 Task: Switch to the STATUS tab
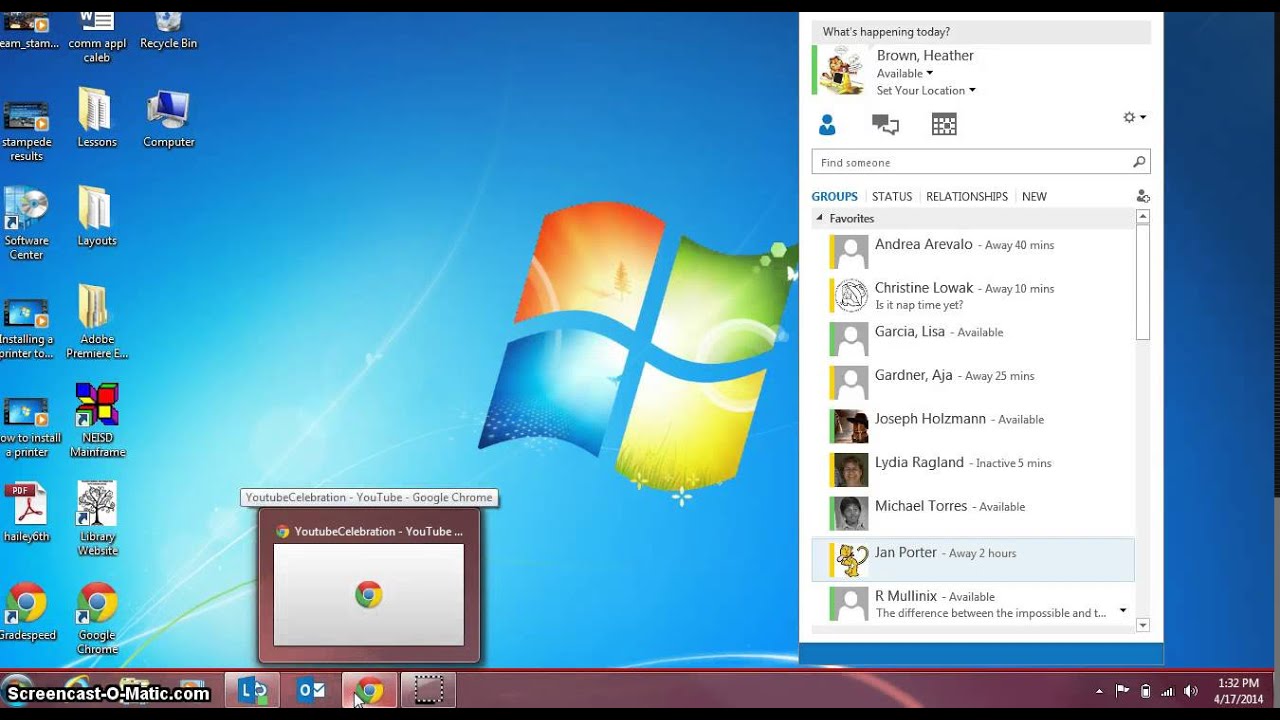892,197
